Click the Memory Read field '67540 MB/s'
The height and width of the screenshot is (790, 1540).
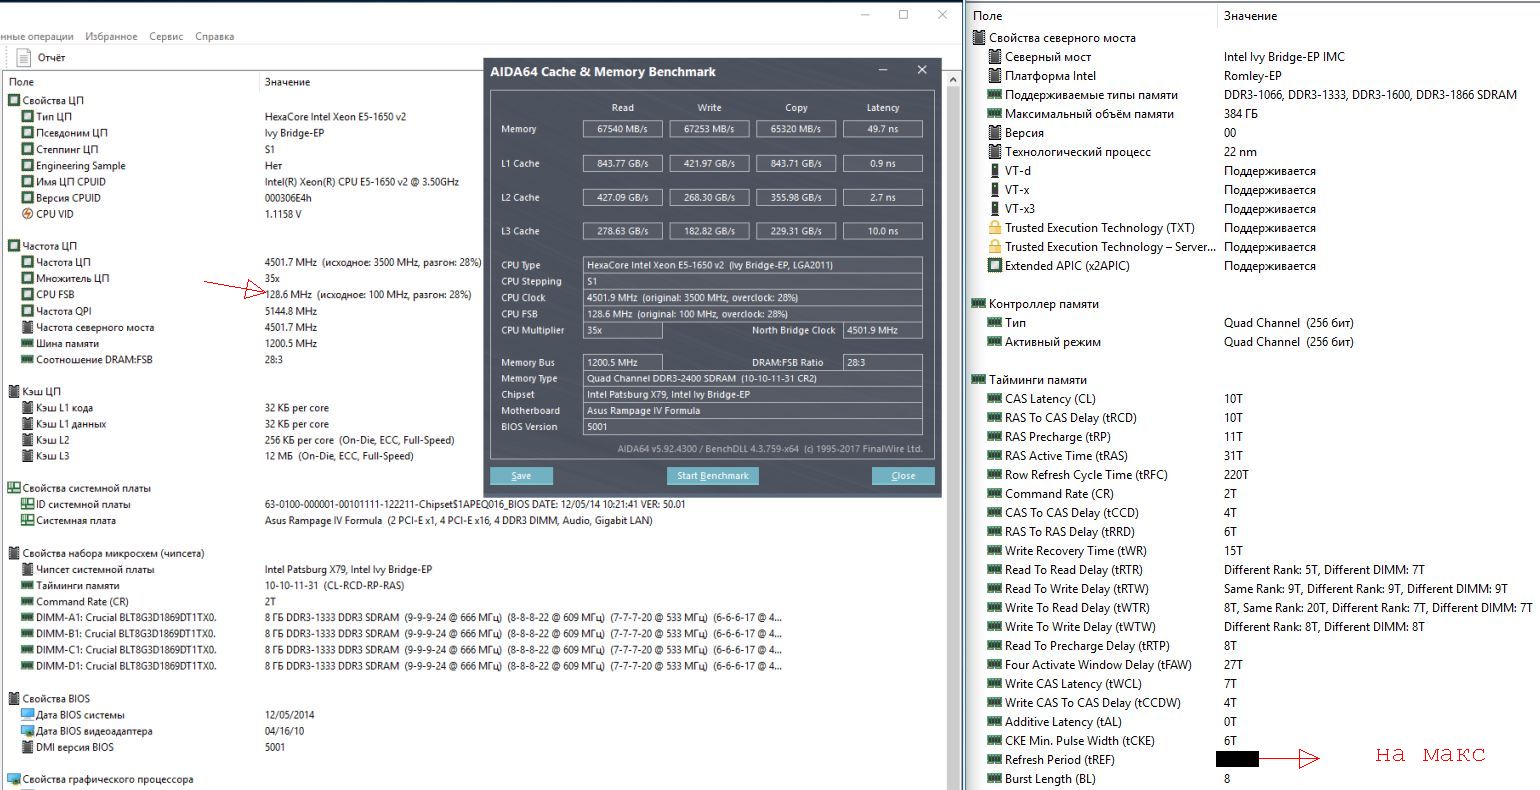(x=622, y=129)
